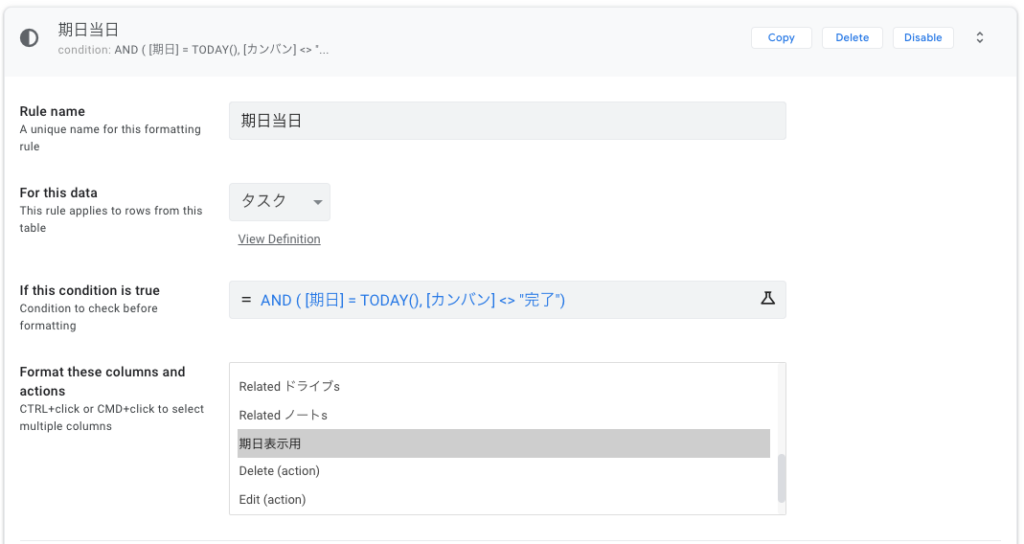This screenshot has width=1024, height=544.
Task: Edit the AND condition expression field
Action: 500,300
